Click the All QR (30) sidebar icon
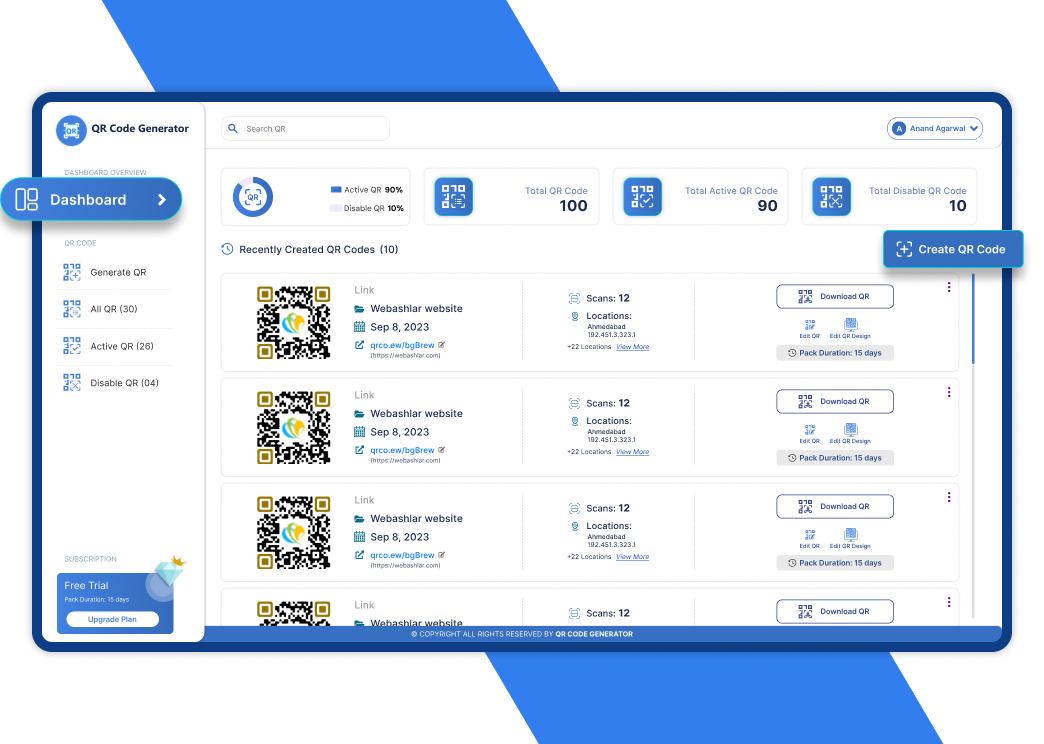Screen dimensions: 1044x744 pos(72,309)
